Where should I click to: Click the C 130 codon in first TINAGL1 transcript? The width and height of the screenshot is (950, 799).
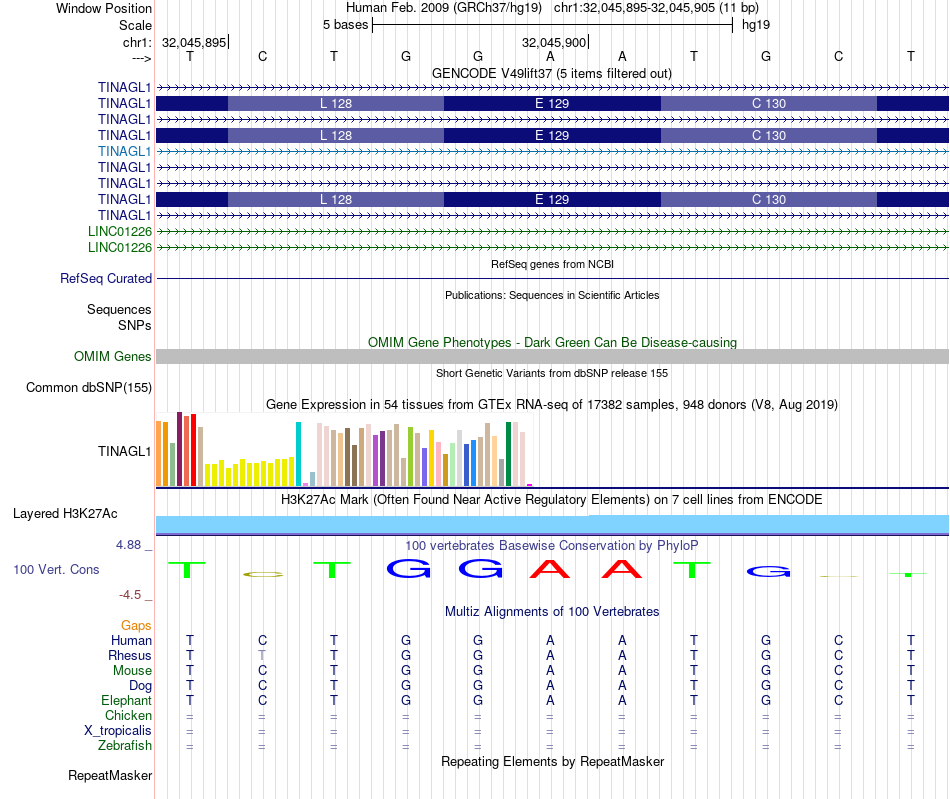pos(769,104)
